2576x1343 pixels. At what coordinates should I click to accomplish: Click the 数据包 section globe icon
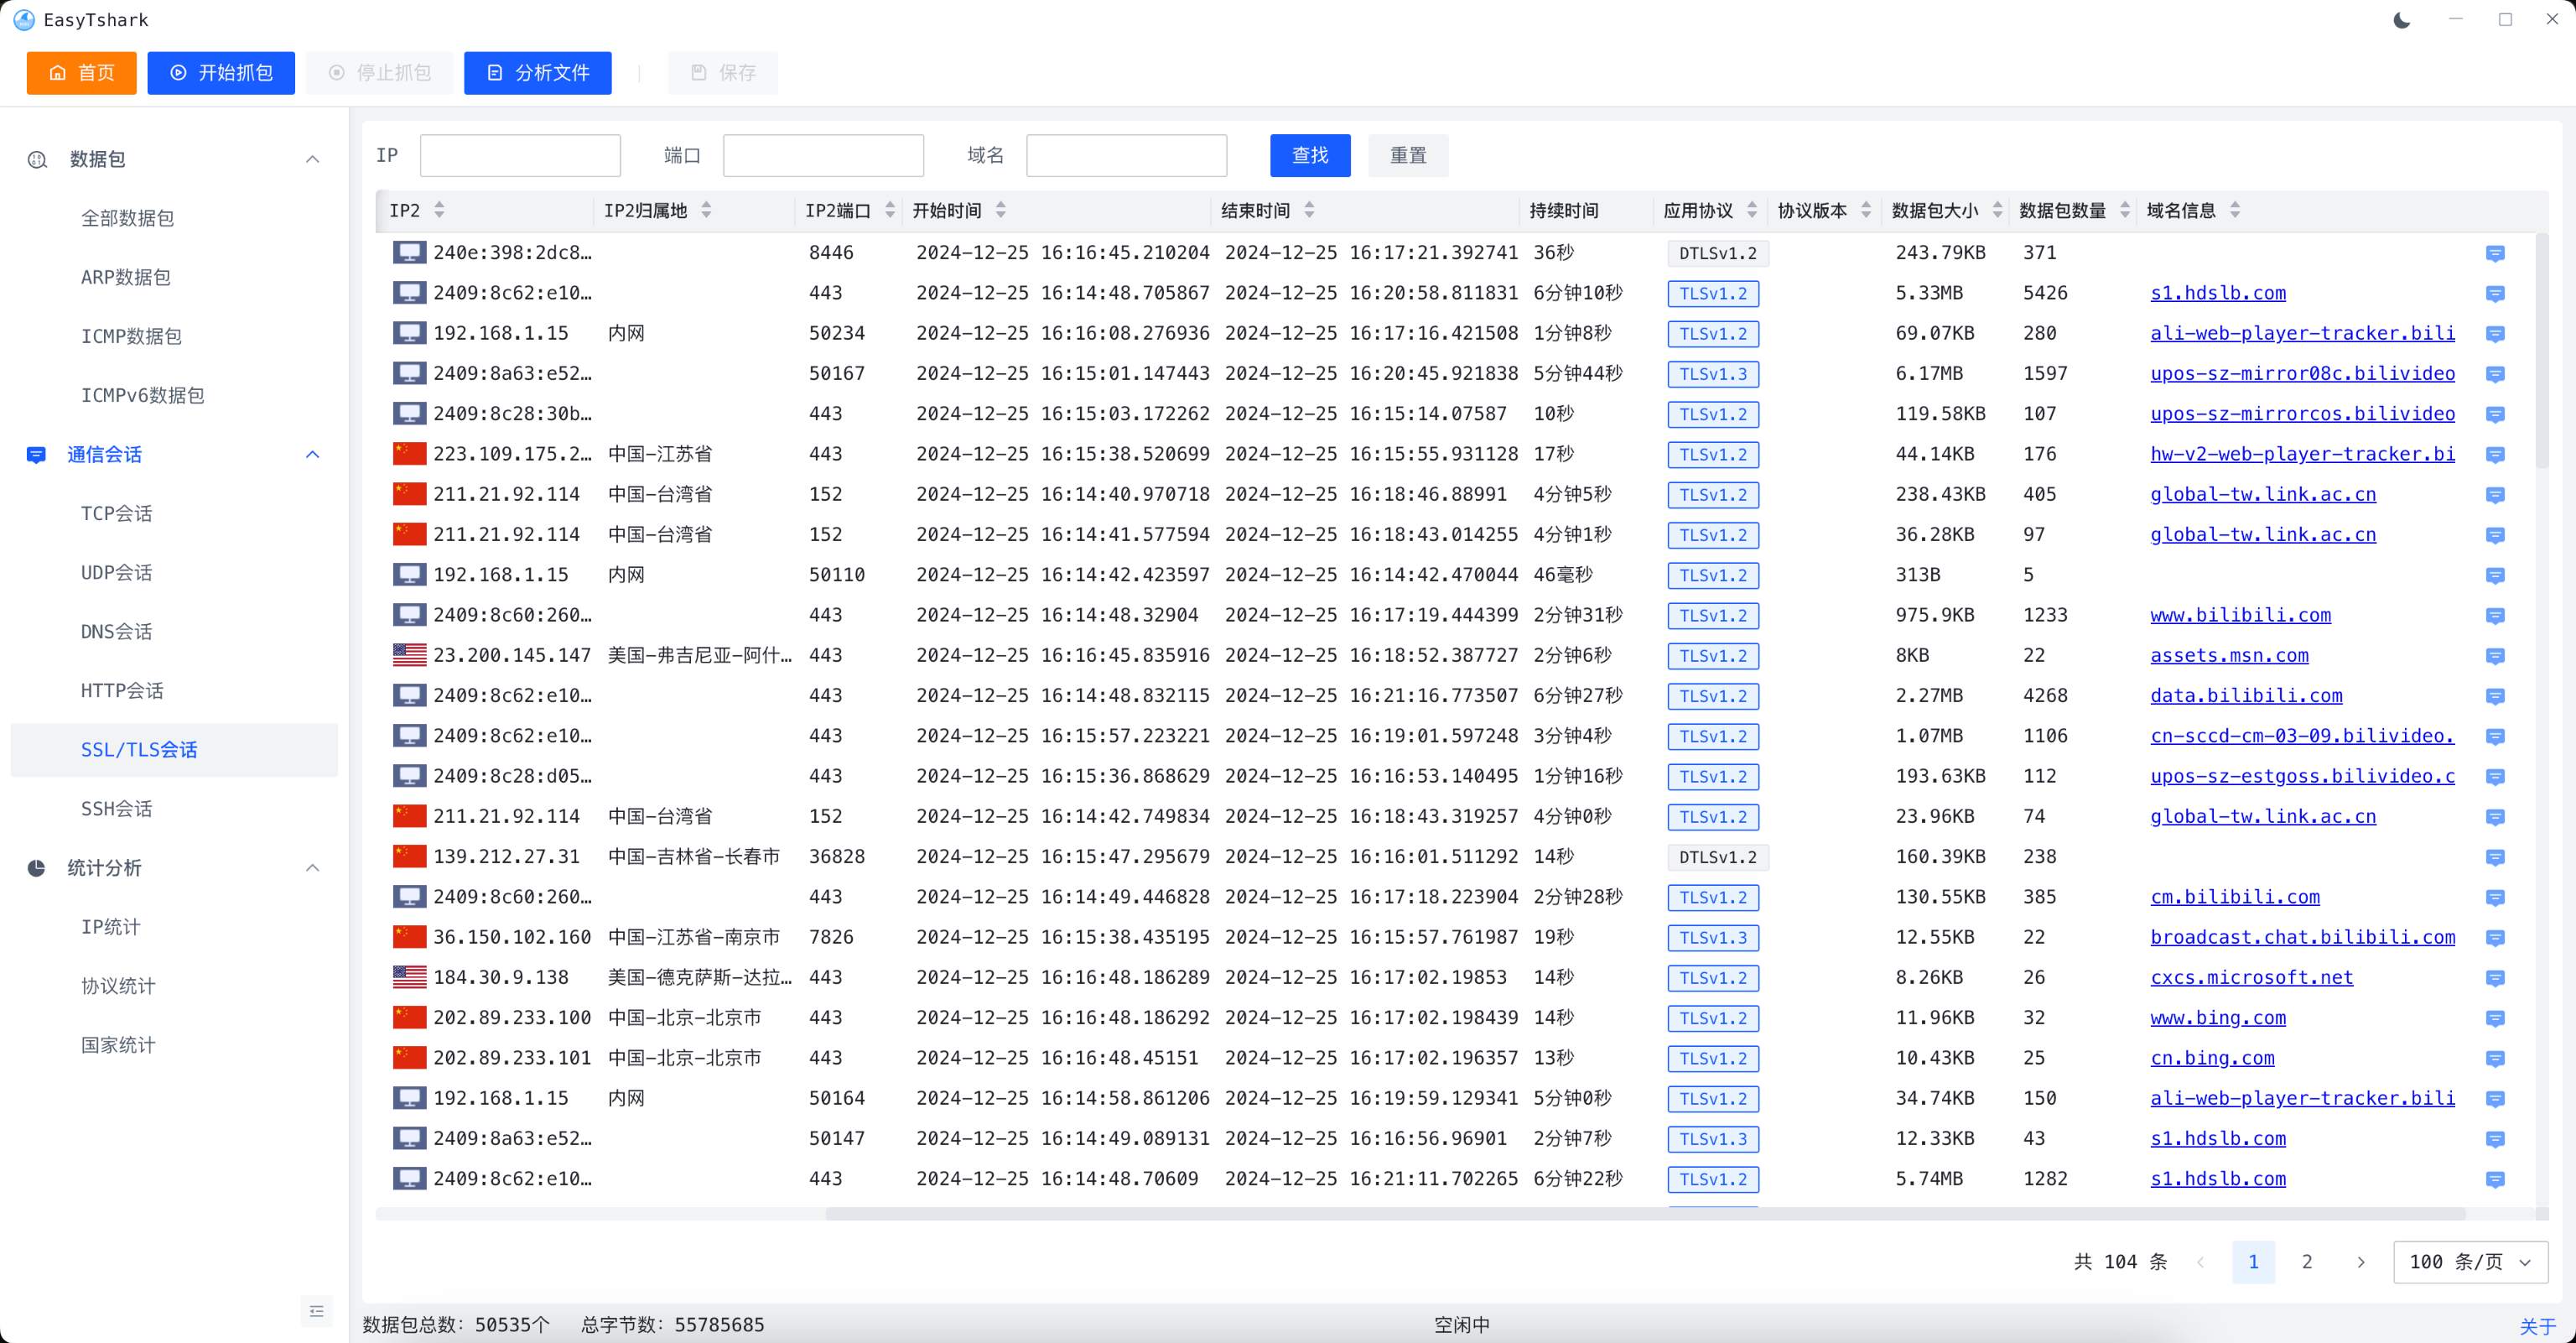tap(37, 159)
